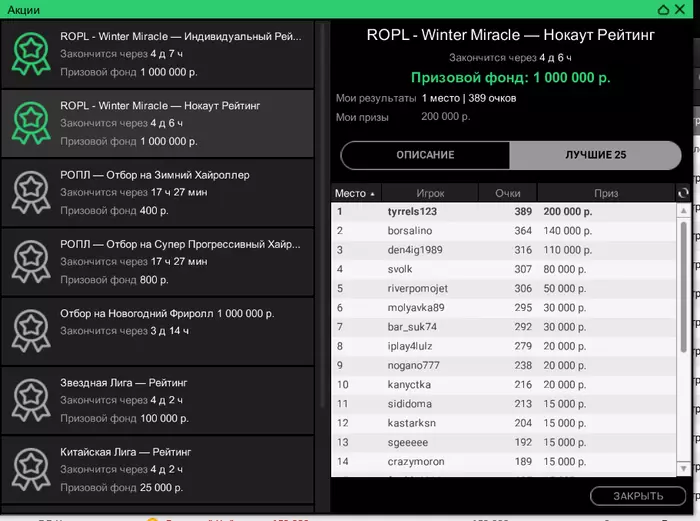Image resolution: width=700 pixels, height=521 pixels.
Task: Click the leaderboard vertical scrollbar thumb
Action: pos(683,287)
